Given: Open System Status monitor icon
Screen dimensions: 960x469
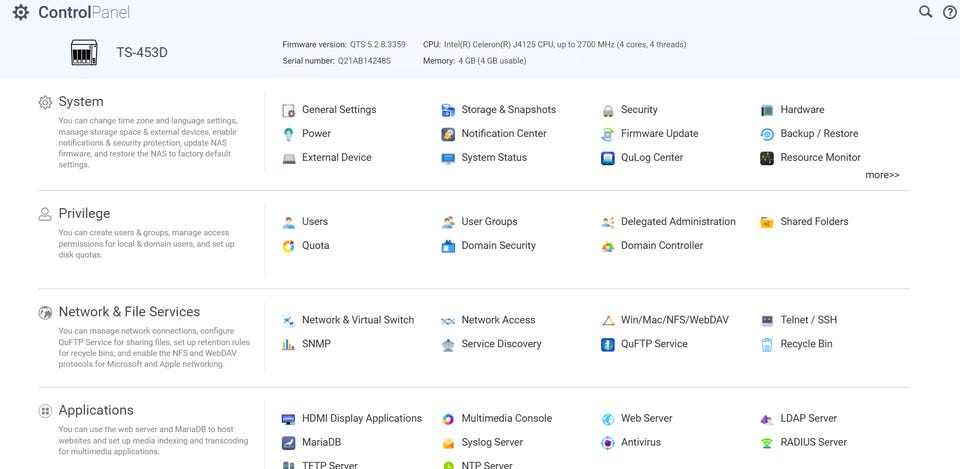Looking at the screenshot, I should click(448, 158).
